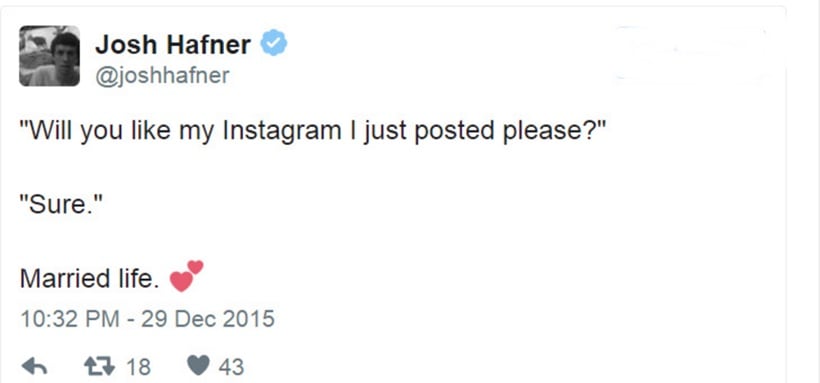Image resolution: width=820 pixels, height=383 pixels.
Task: Click the like count 43
Action: click(x=231, y=367)
